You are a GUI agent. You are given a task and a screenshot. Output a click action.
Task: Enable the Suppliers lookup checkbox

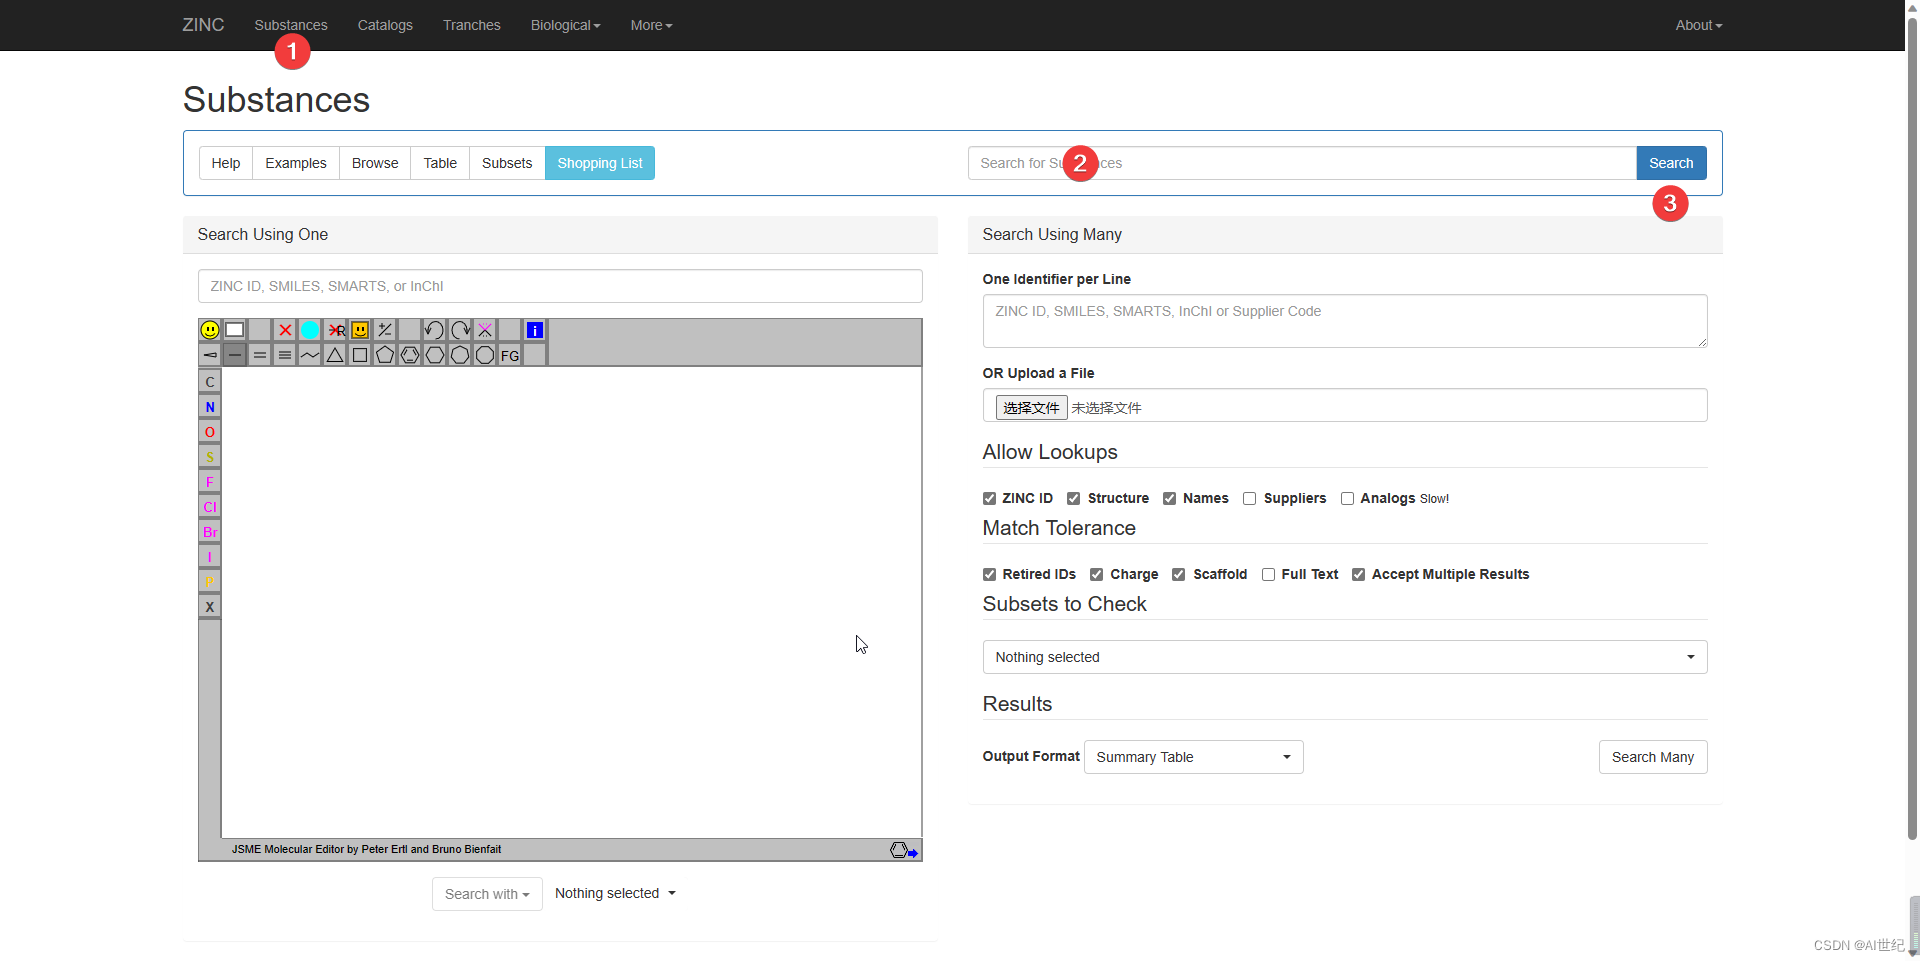(1249, 498)
